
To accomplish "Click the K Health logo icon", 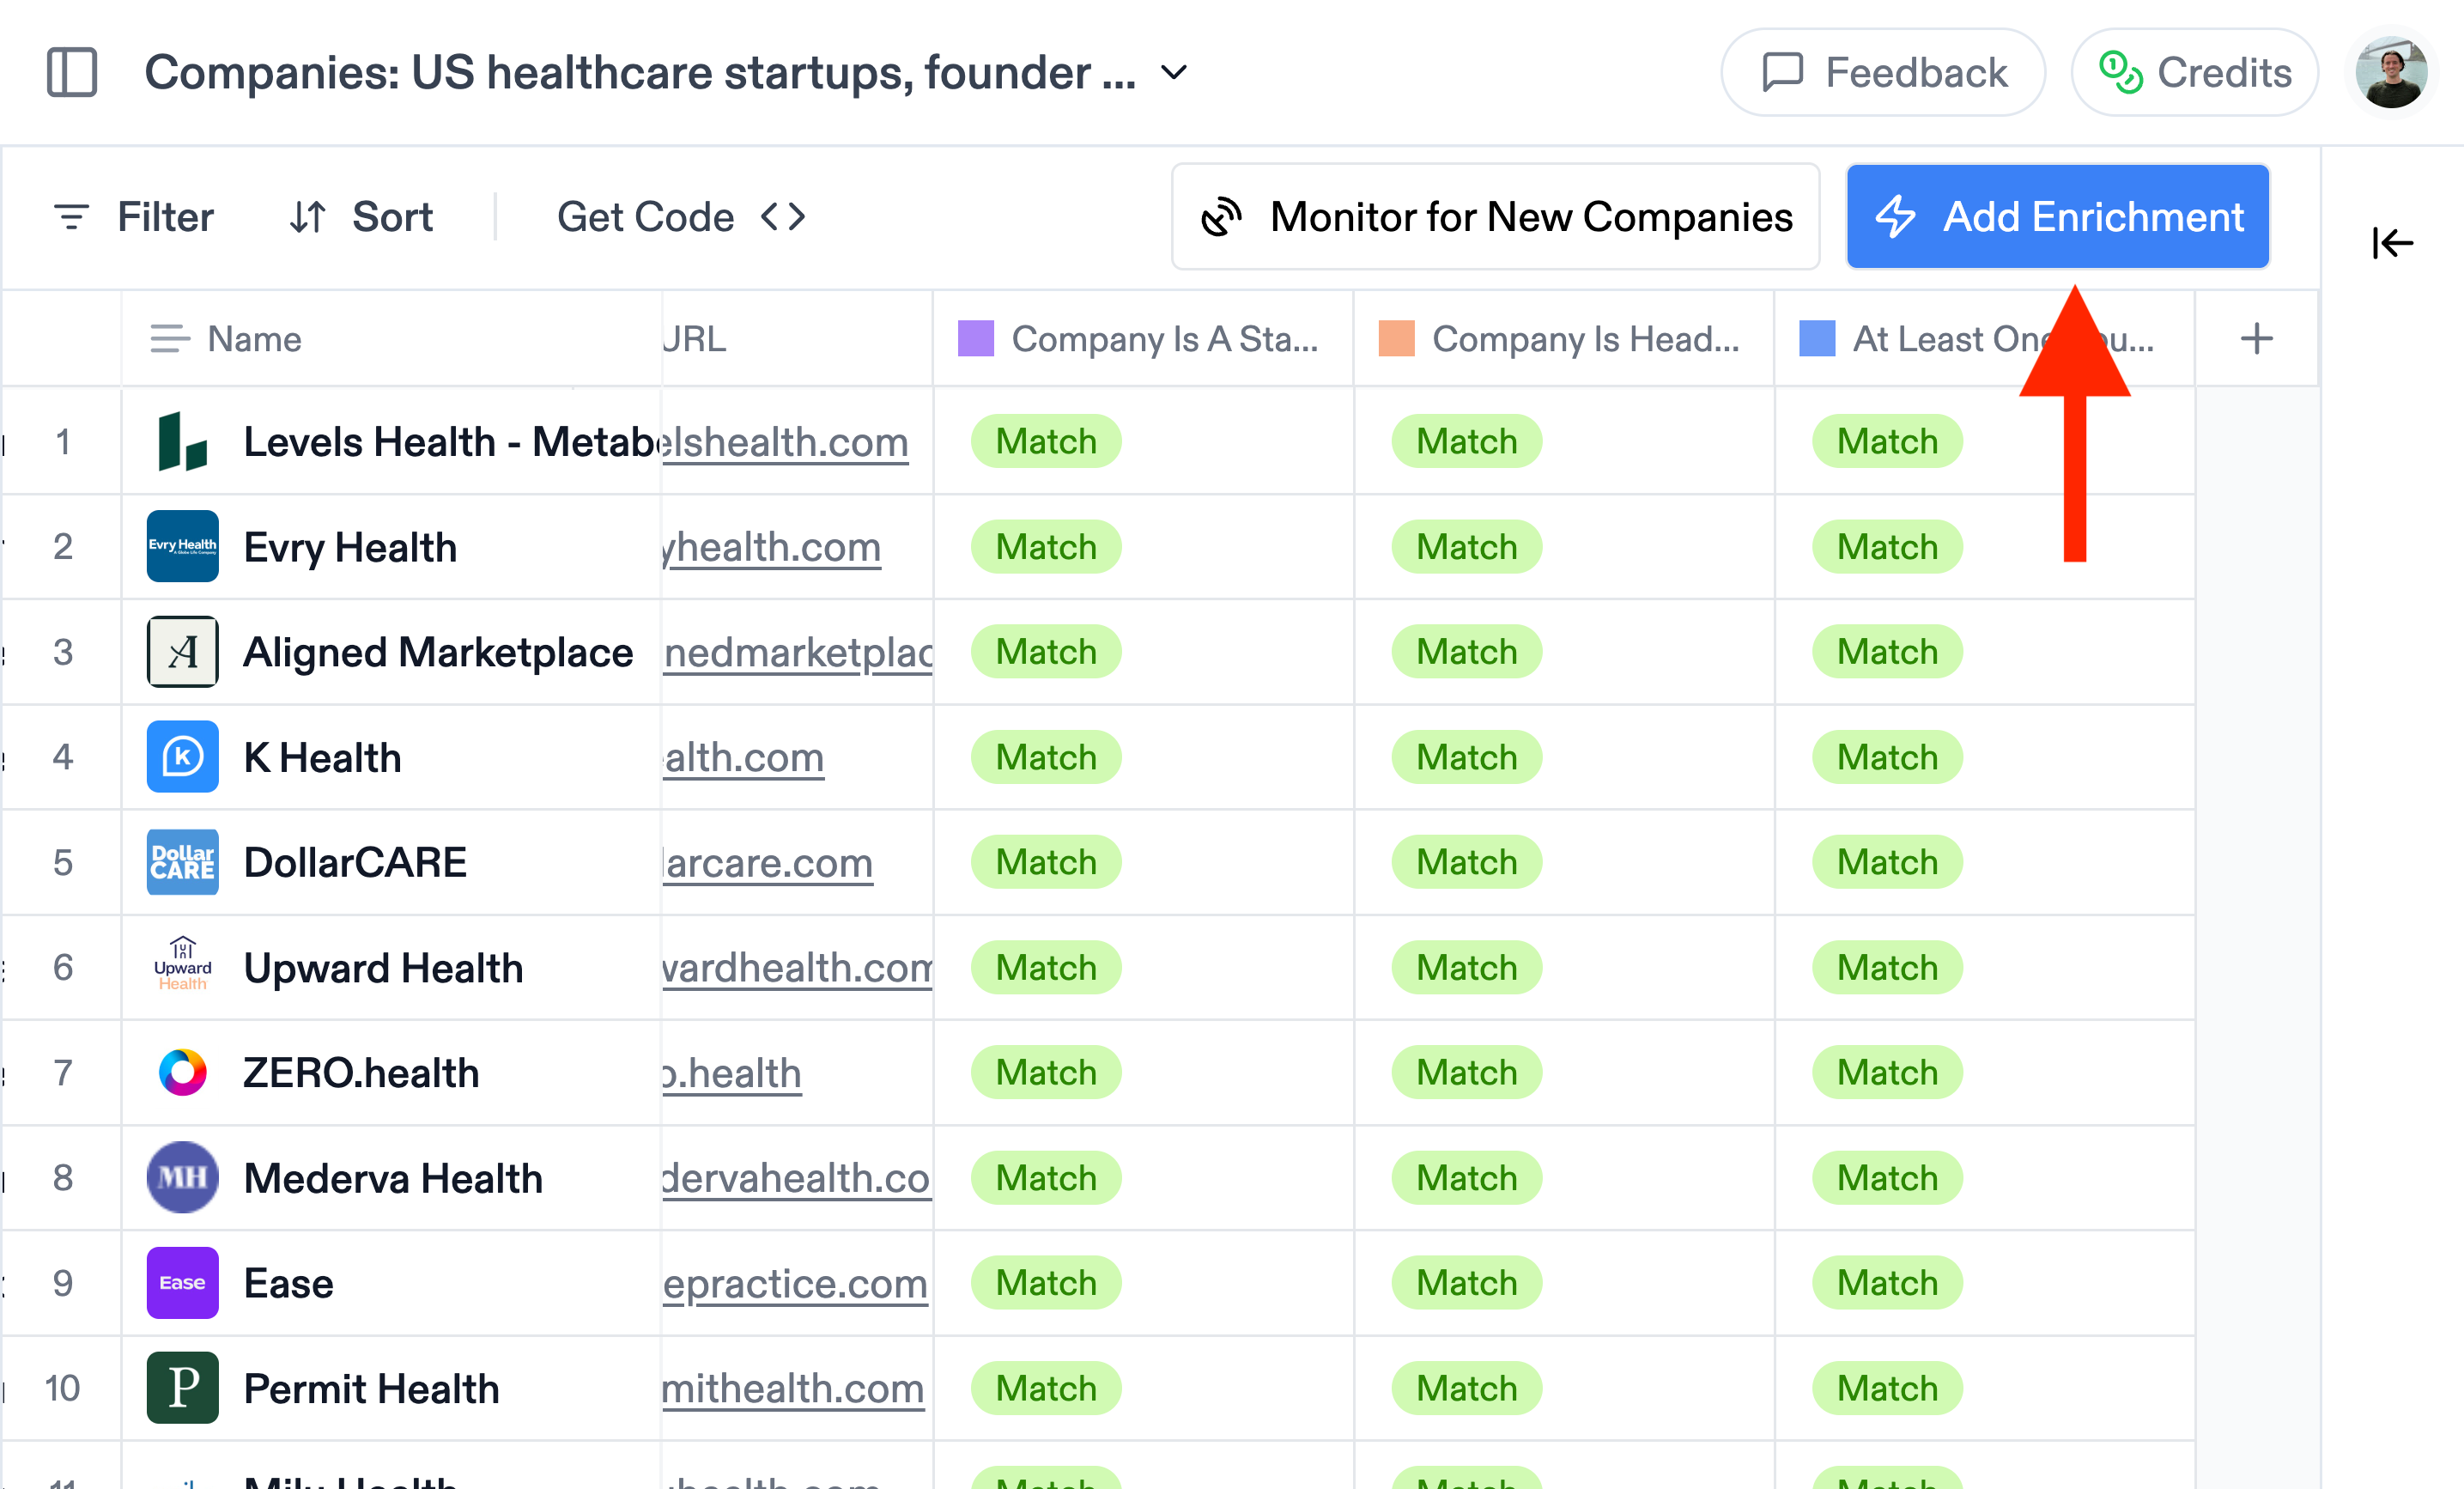I will tap(182, 757).
